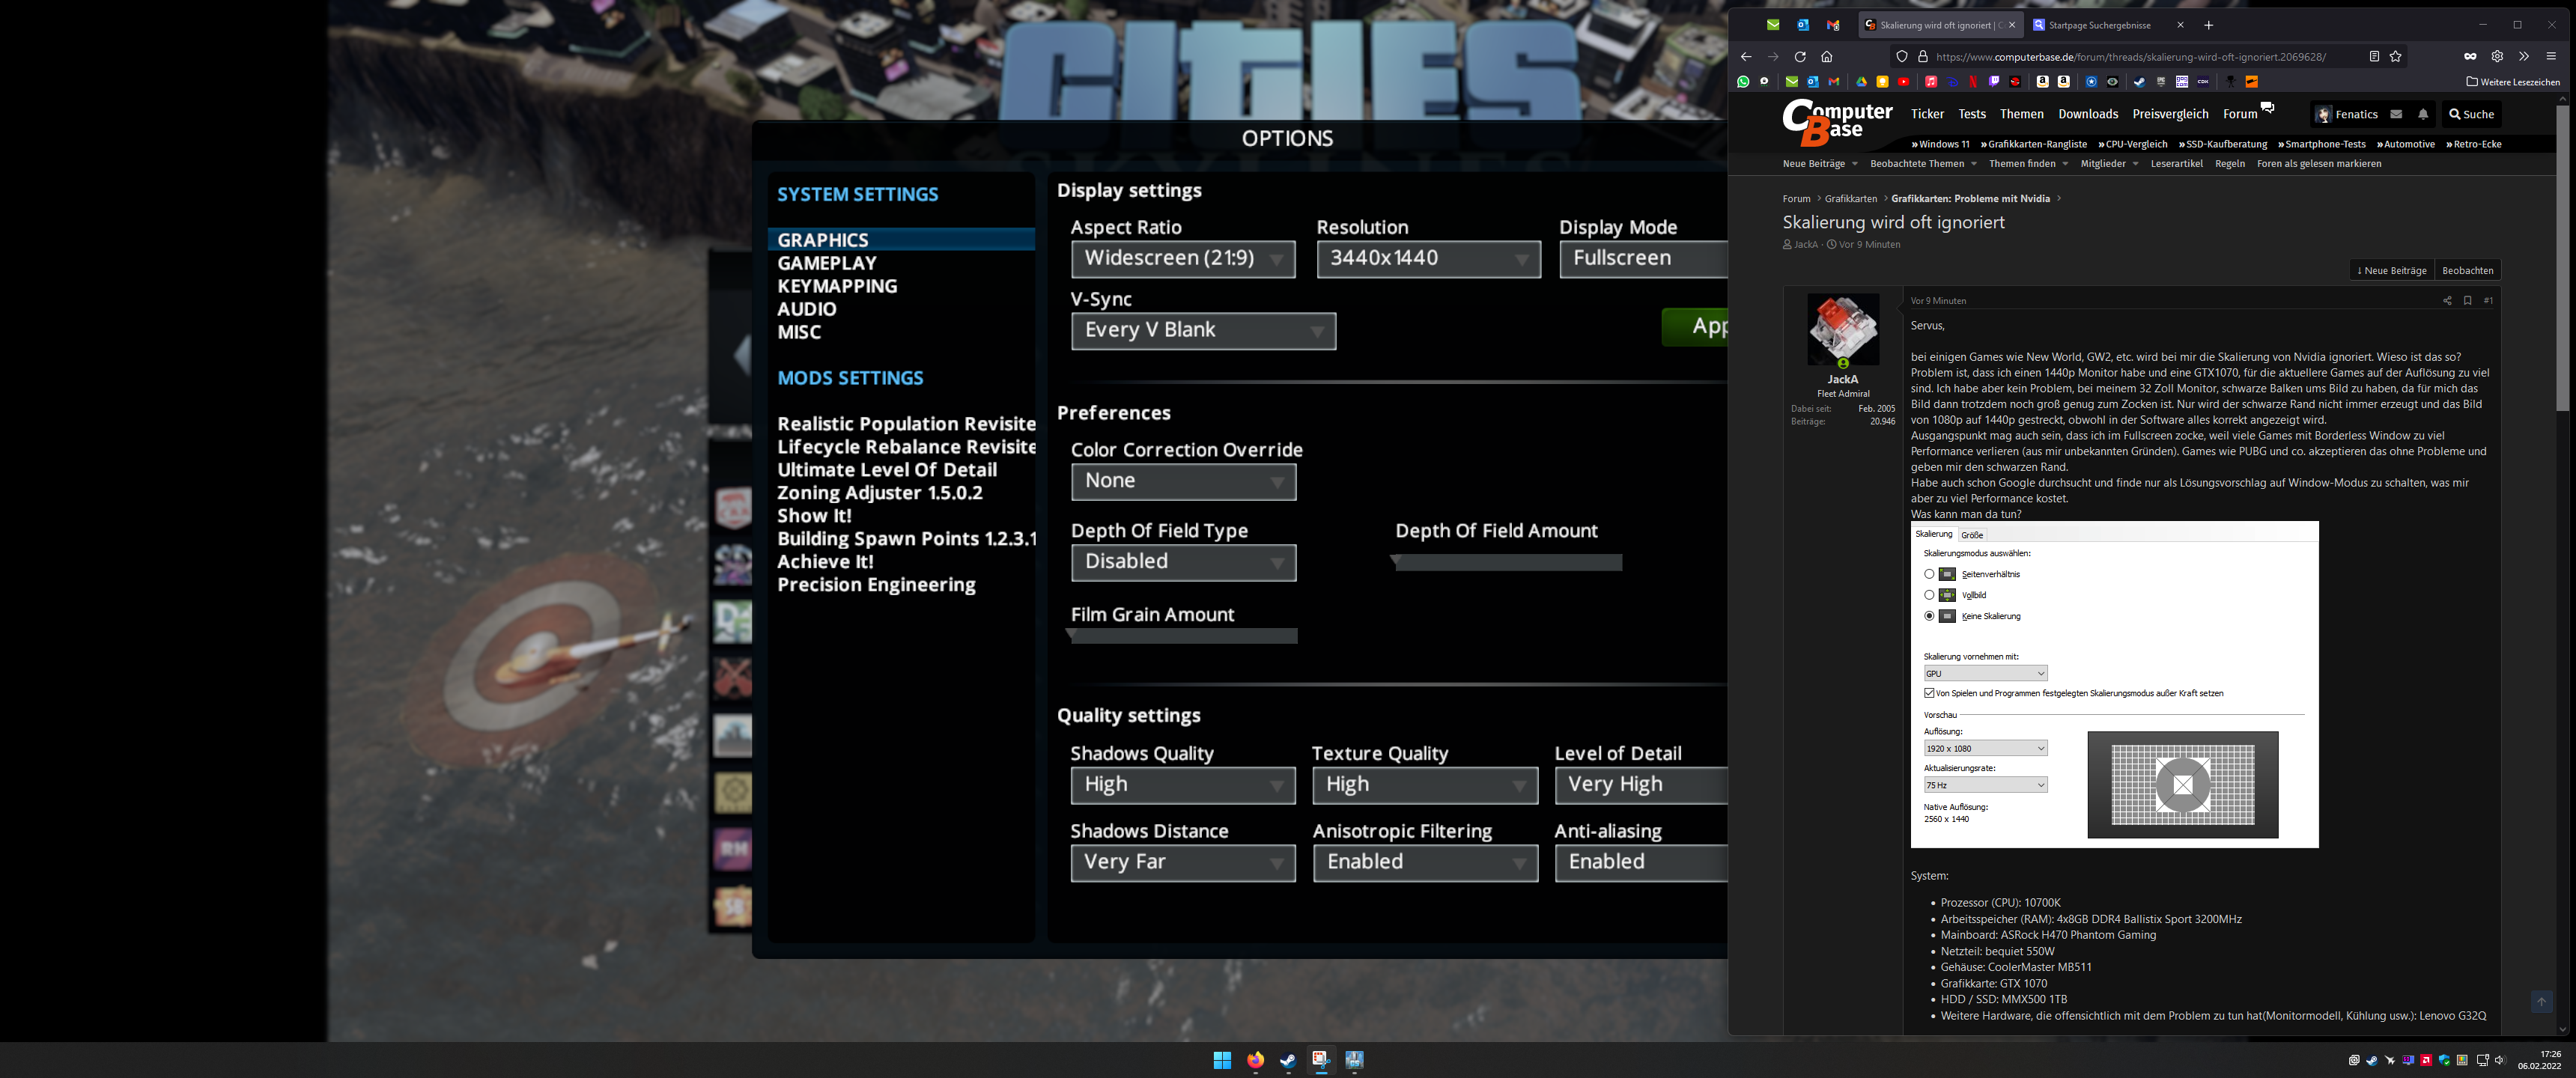This screenshot has height=1078, width=2576.
Task: Open the ComputerBase inbox envelope icon
Action: click(x=2396, y=115)
